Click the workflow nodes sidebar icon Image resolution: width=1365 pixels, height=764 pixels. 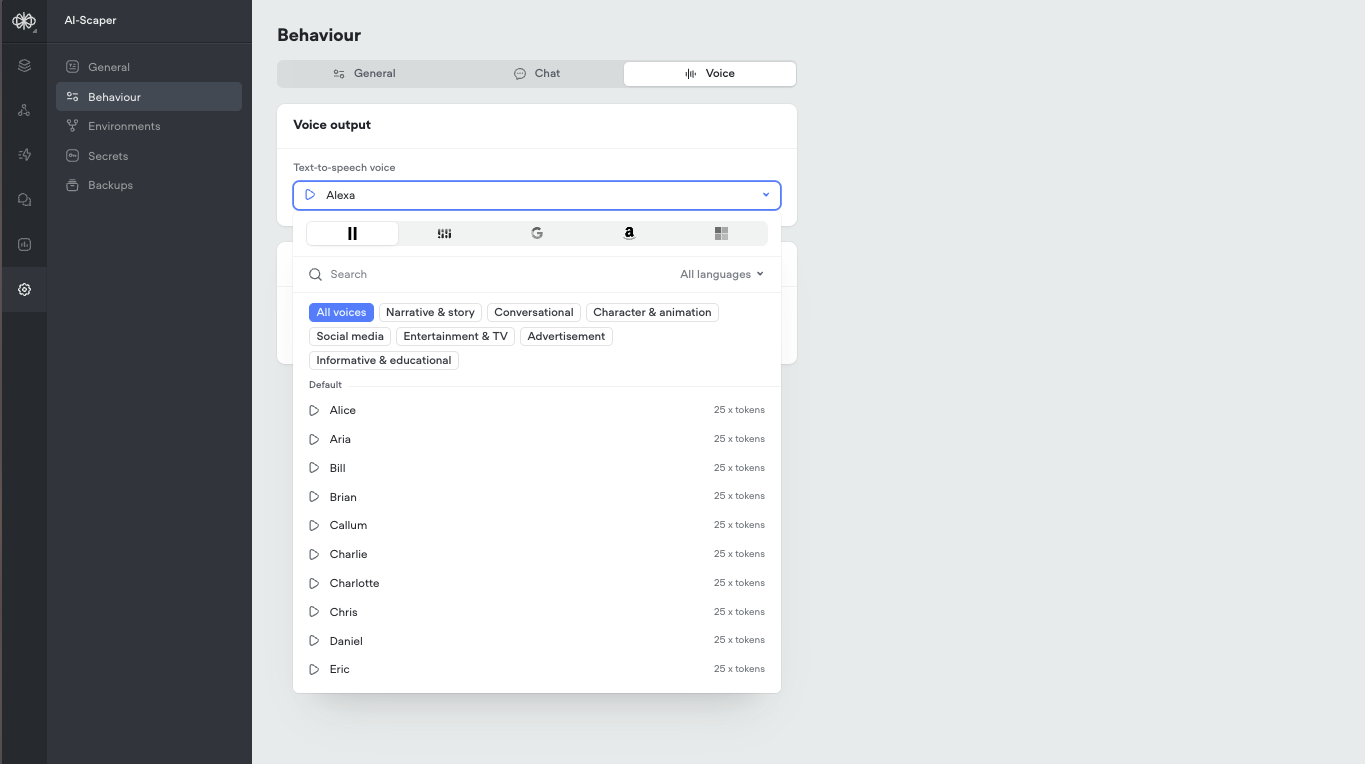tap(23, 110)
